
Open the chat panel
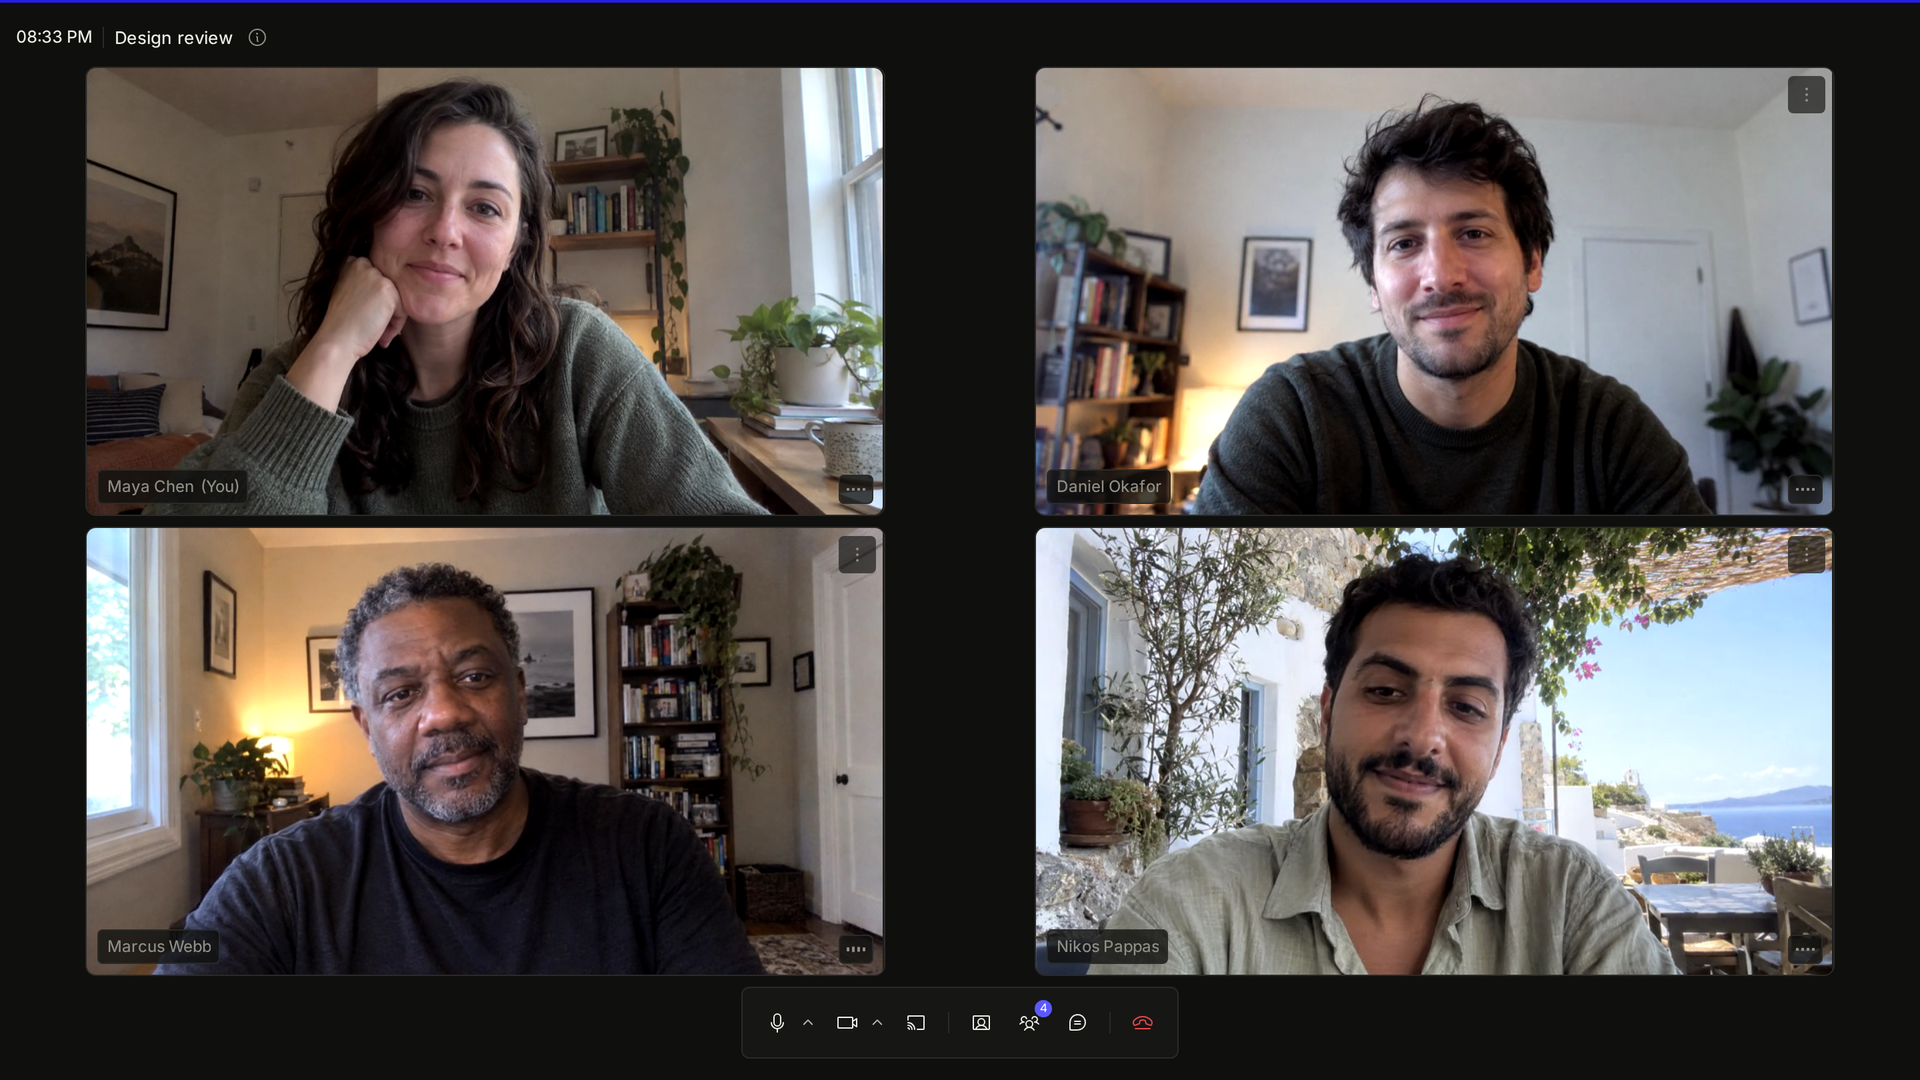1077,1022
